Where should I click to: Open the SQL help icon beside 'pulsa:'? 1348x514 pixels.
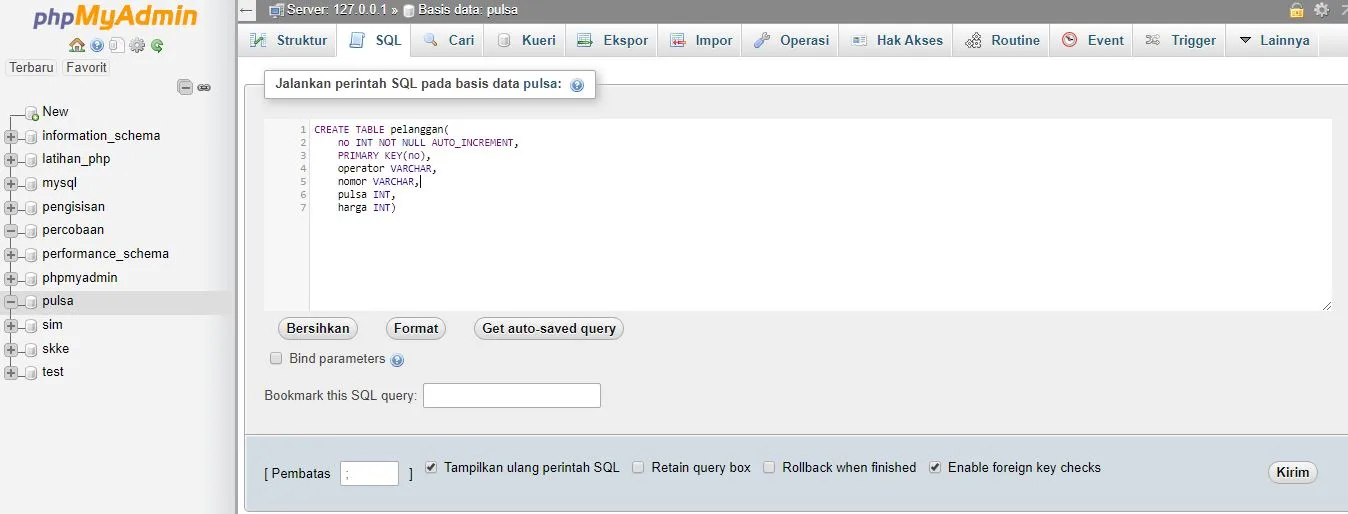pos(577,85)
